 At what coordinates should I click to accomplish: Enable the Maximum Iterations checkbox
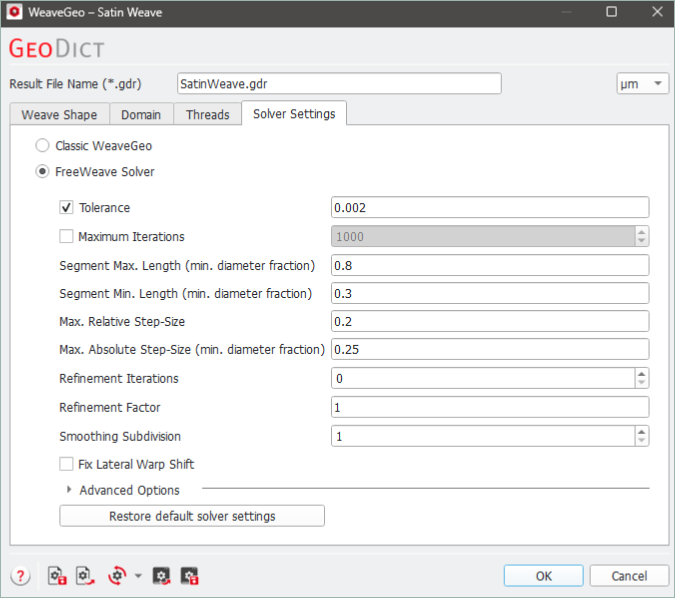66,236
